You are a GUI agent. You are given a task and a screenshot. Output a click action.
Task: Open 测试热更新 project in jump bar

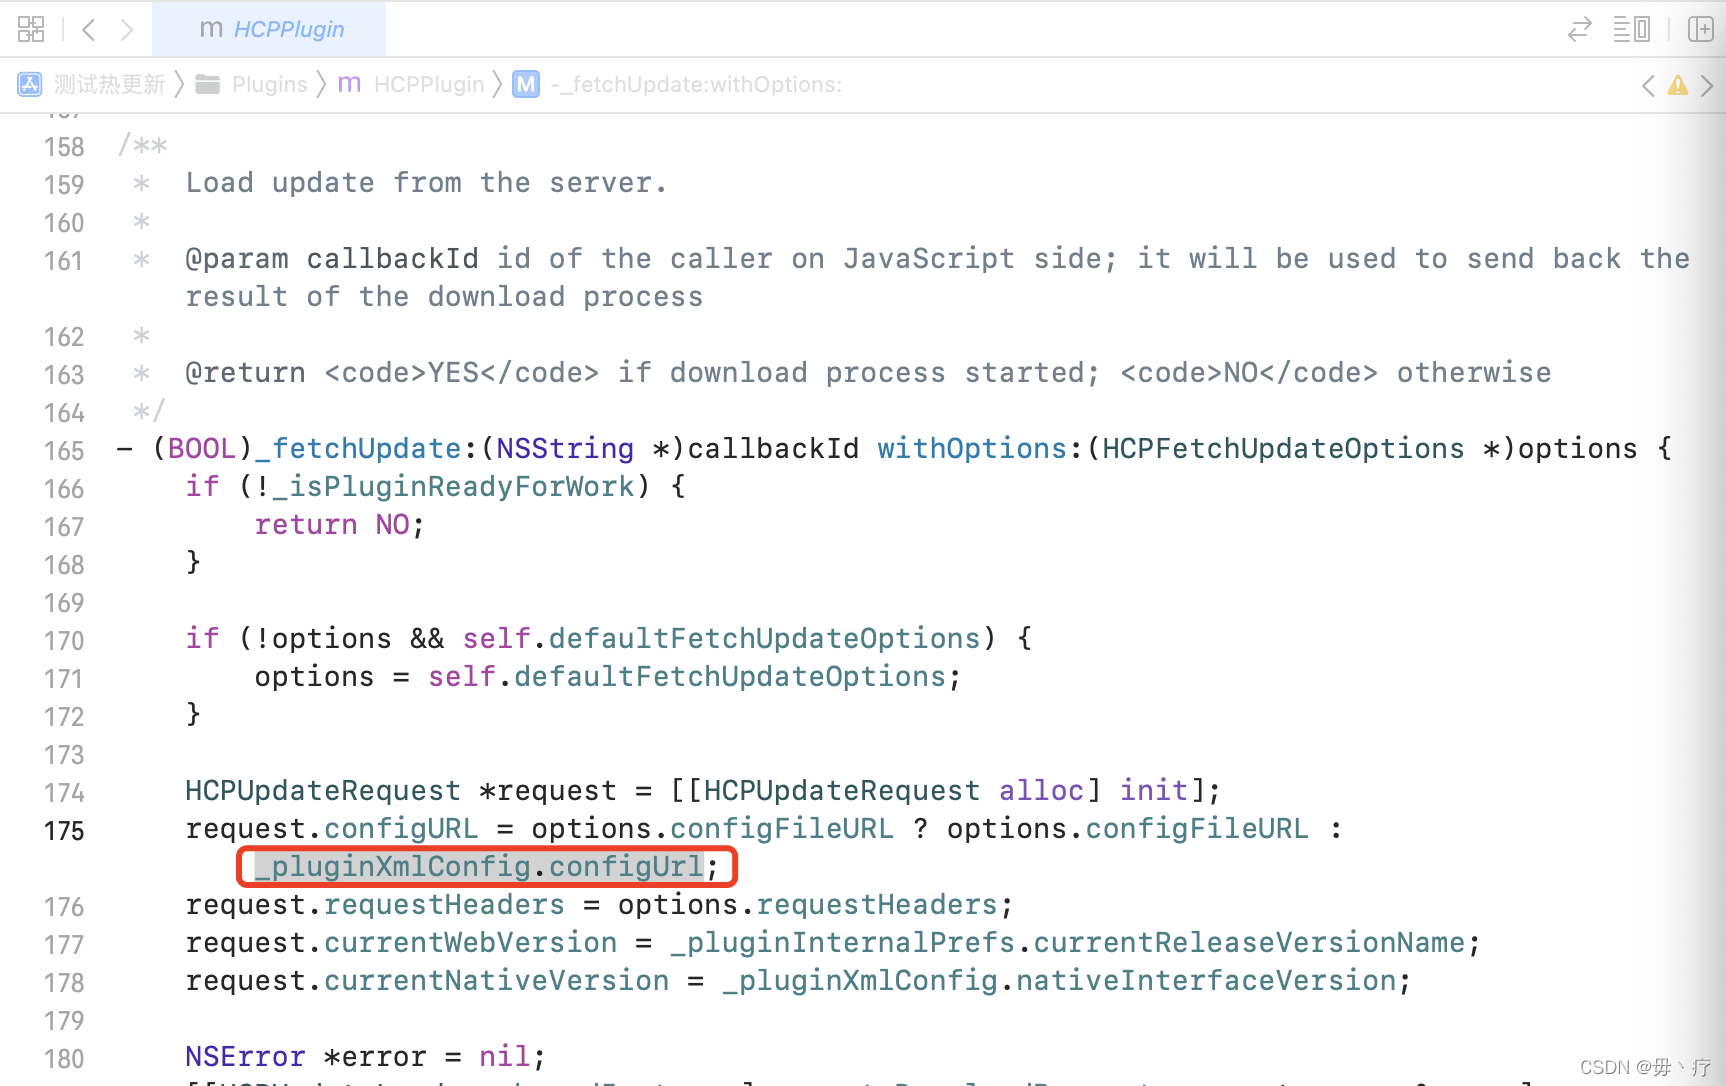pos(110,84)
